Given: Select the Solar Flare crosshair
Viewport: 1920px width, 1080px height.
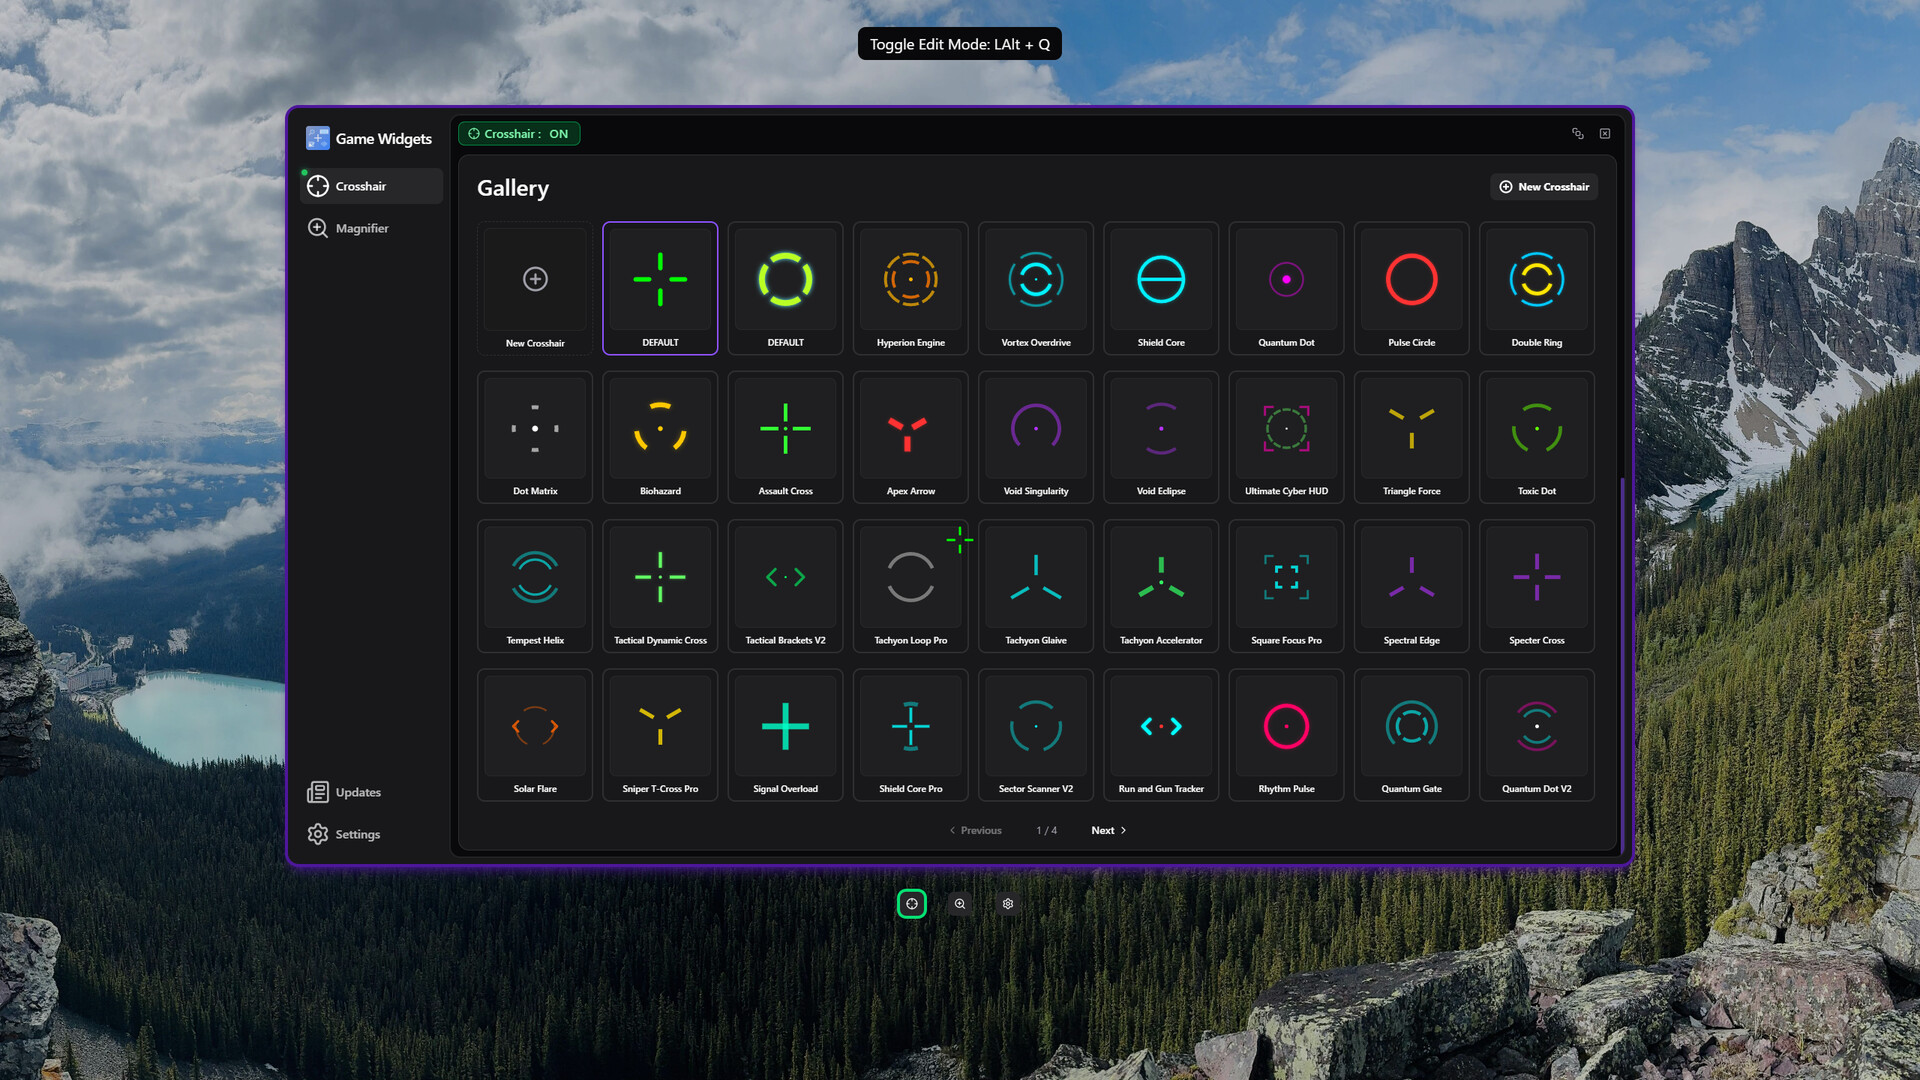Looking at the screenshot, I should 535,735.
